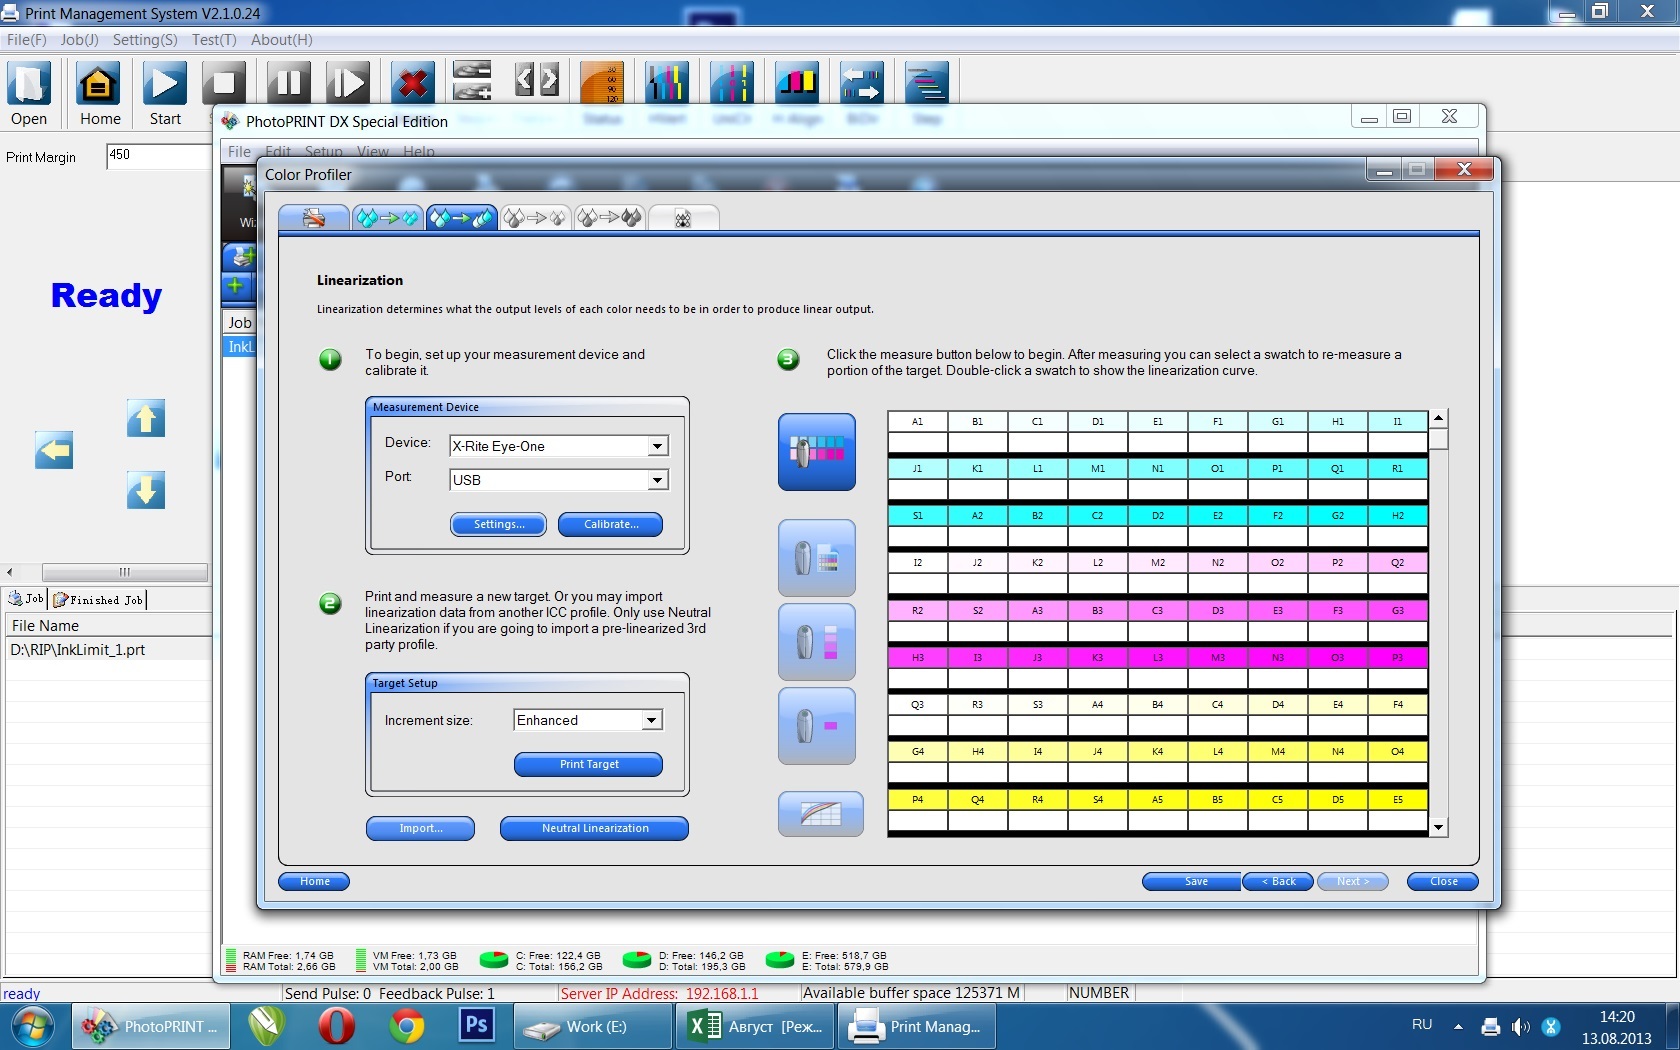Open the Excel Август taskbar item
1680x1050 pixels.
[755, 1026]
